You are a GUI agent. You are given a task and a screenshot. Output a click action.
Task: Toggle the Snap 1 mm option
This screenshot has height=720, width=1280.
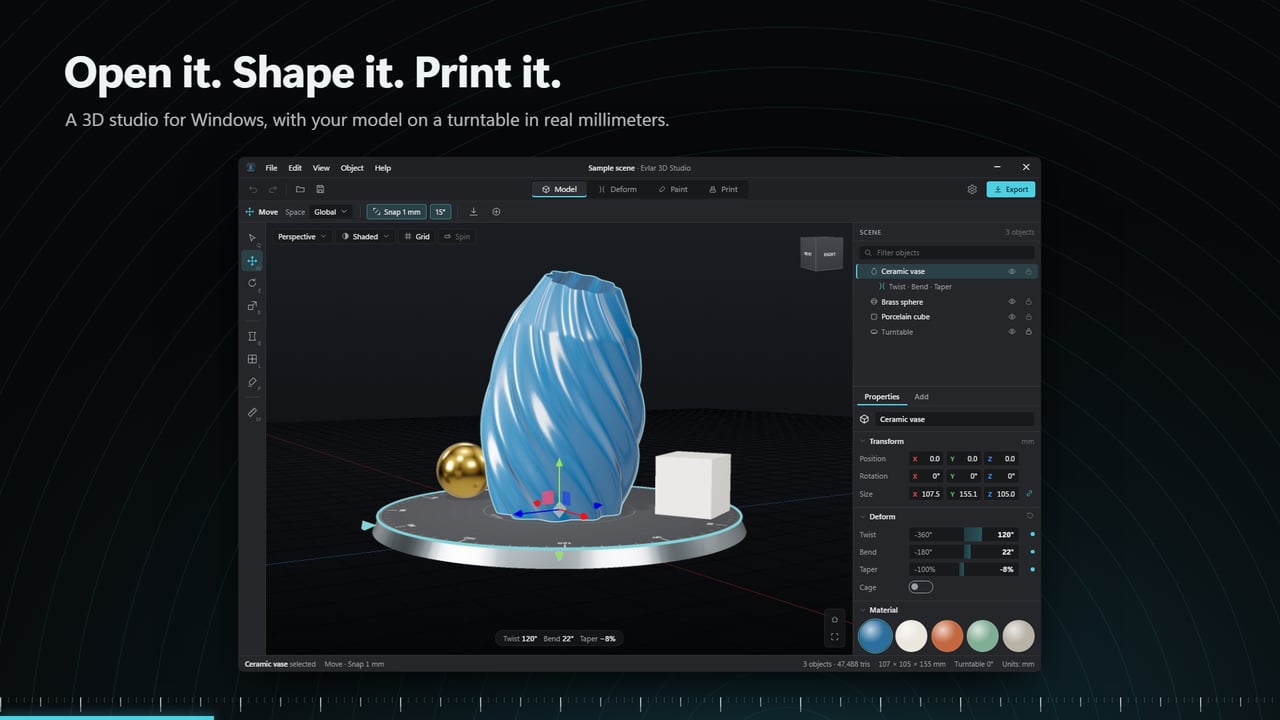click(397, 212)
